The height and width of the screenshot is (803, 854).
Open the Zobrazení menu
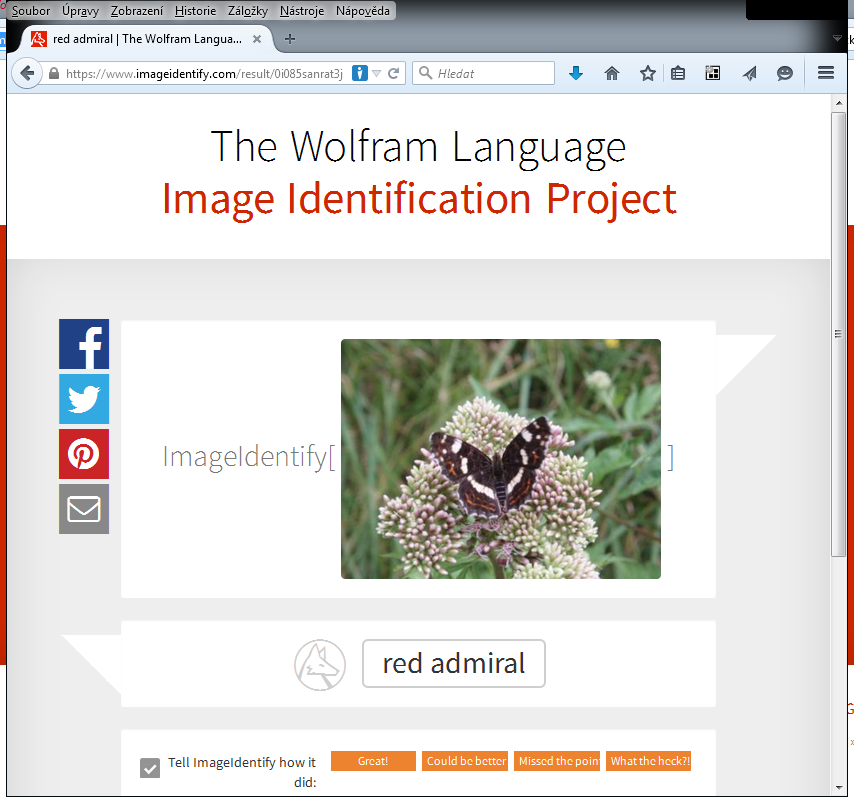(x=137, y=11)
